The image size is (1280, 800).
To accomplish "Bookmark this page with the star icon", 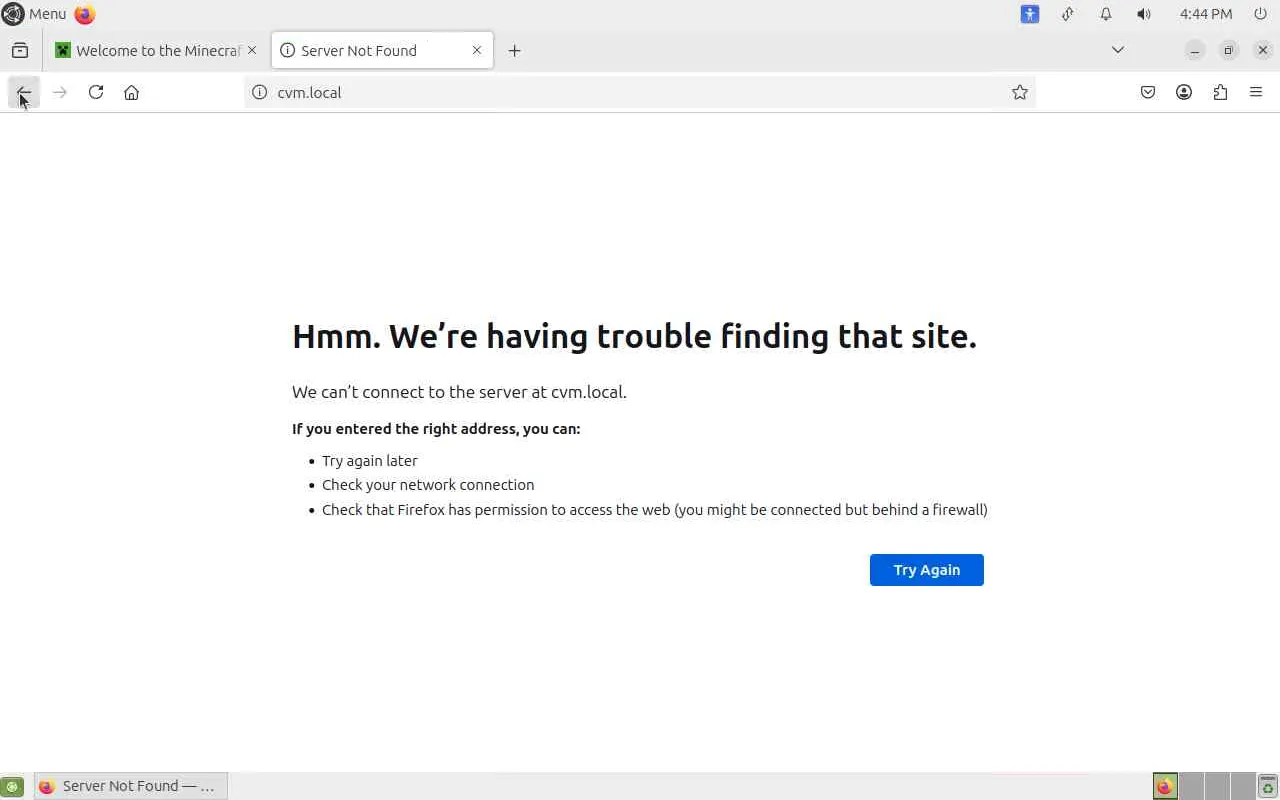I will coord(1019,92).
